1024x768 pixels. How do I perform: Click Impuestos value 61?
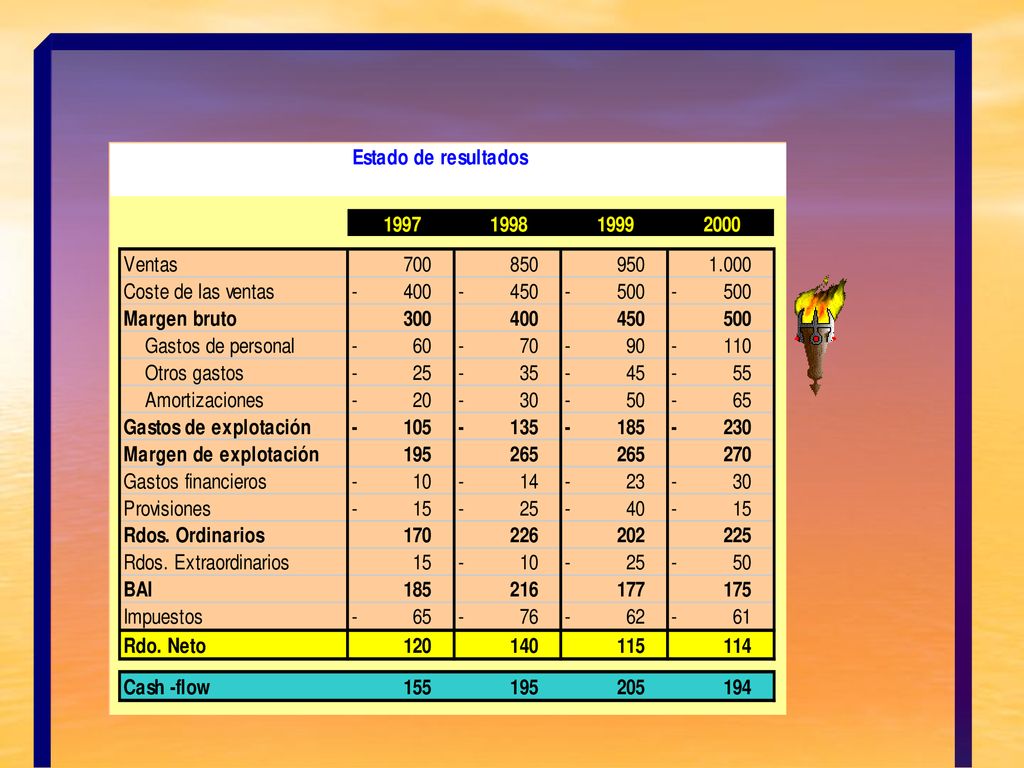[x=742, y=617]
